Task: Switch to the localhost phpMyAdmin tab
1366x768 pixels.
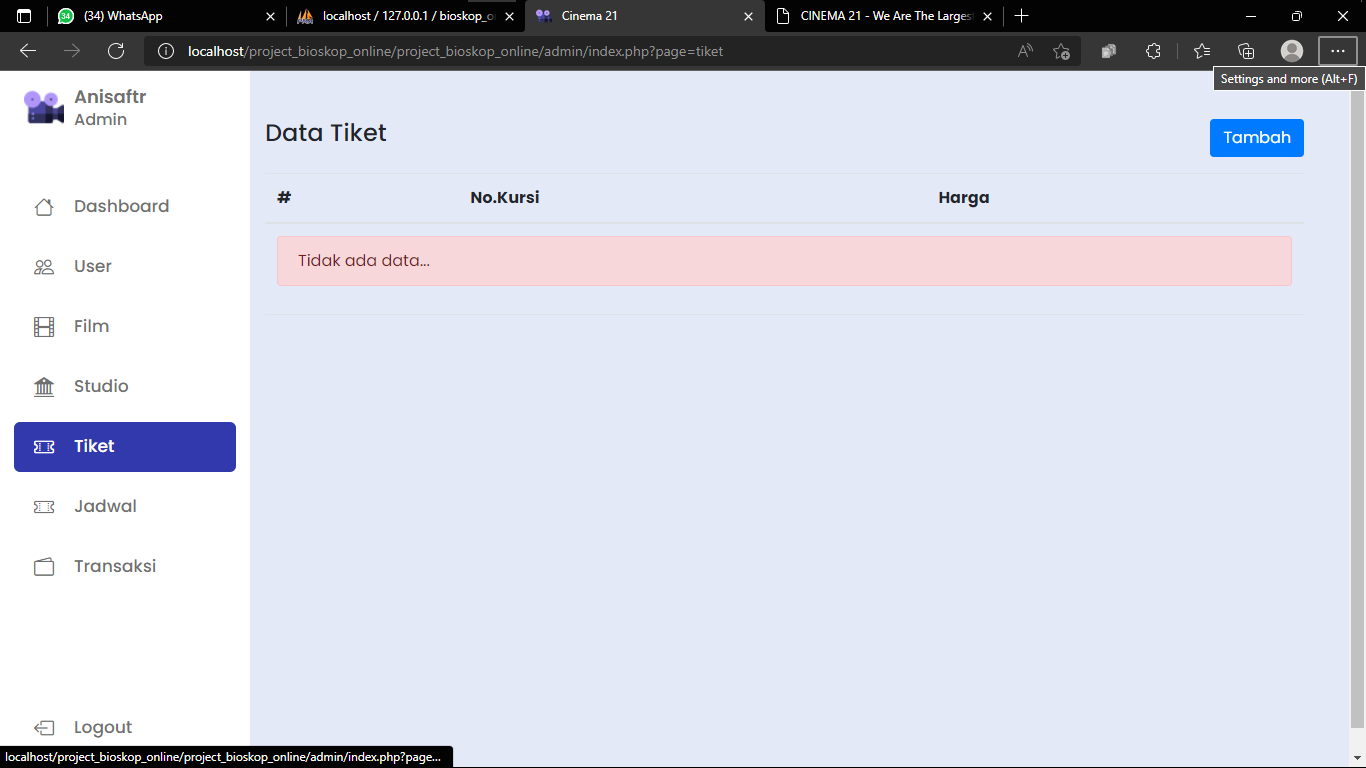Action: click(x=405, y=16)
